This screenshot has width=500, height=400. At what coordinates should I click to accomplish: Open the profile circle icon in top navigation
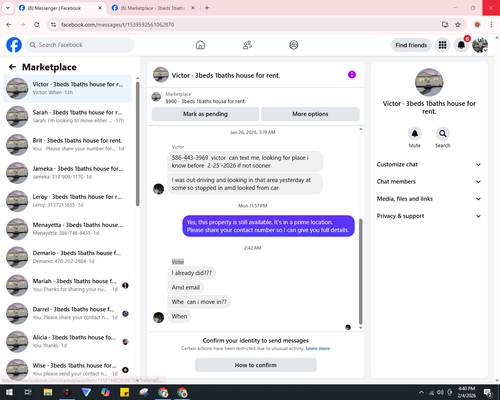[x=294, y=45]
